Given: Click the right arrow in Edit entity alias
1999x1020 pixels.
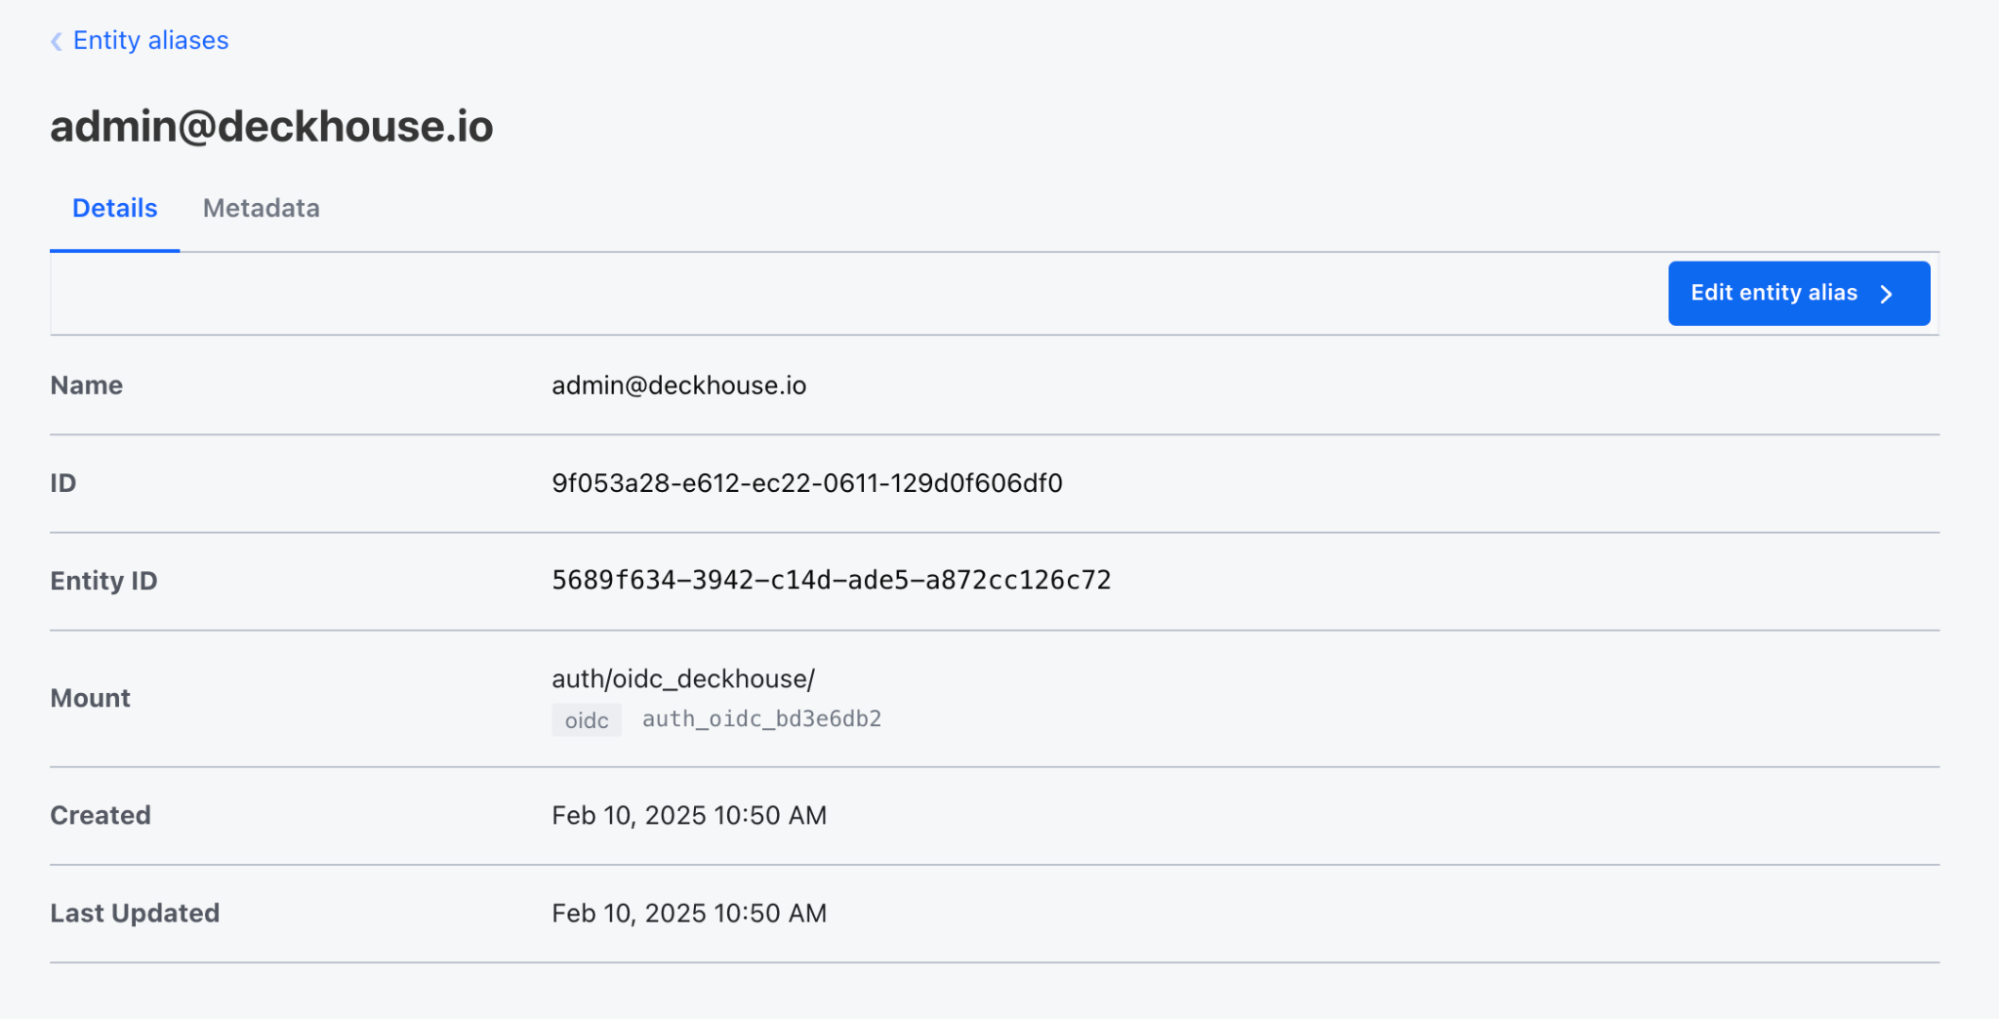Looking at the screenshot, I should coord(1887,294).
